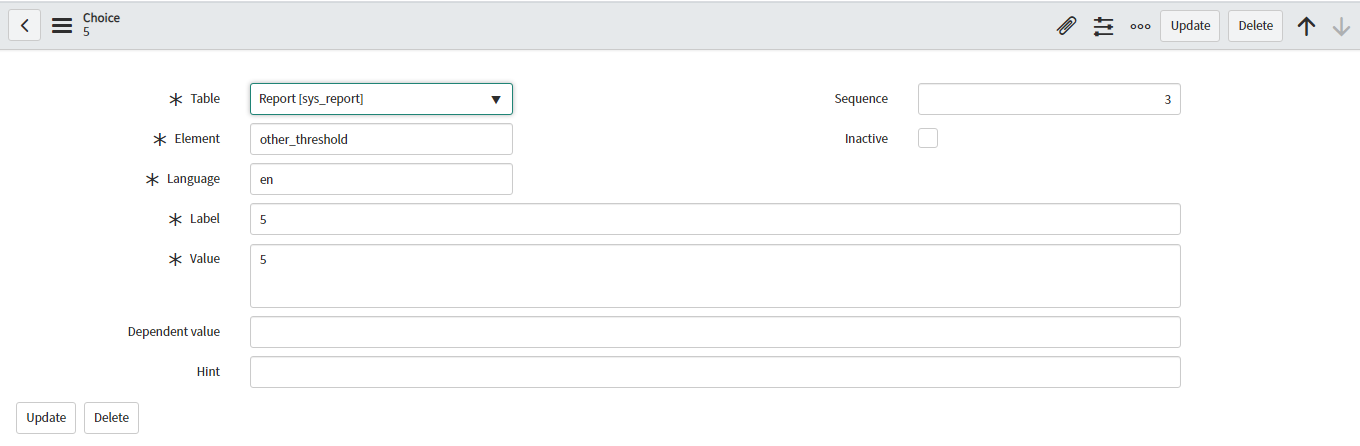
Task: Go to previous record with up arrow
Action: pyautogui.click(x=1306, y=26)
